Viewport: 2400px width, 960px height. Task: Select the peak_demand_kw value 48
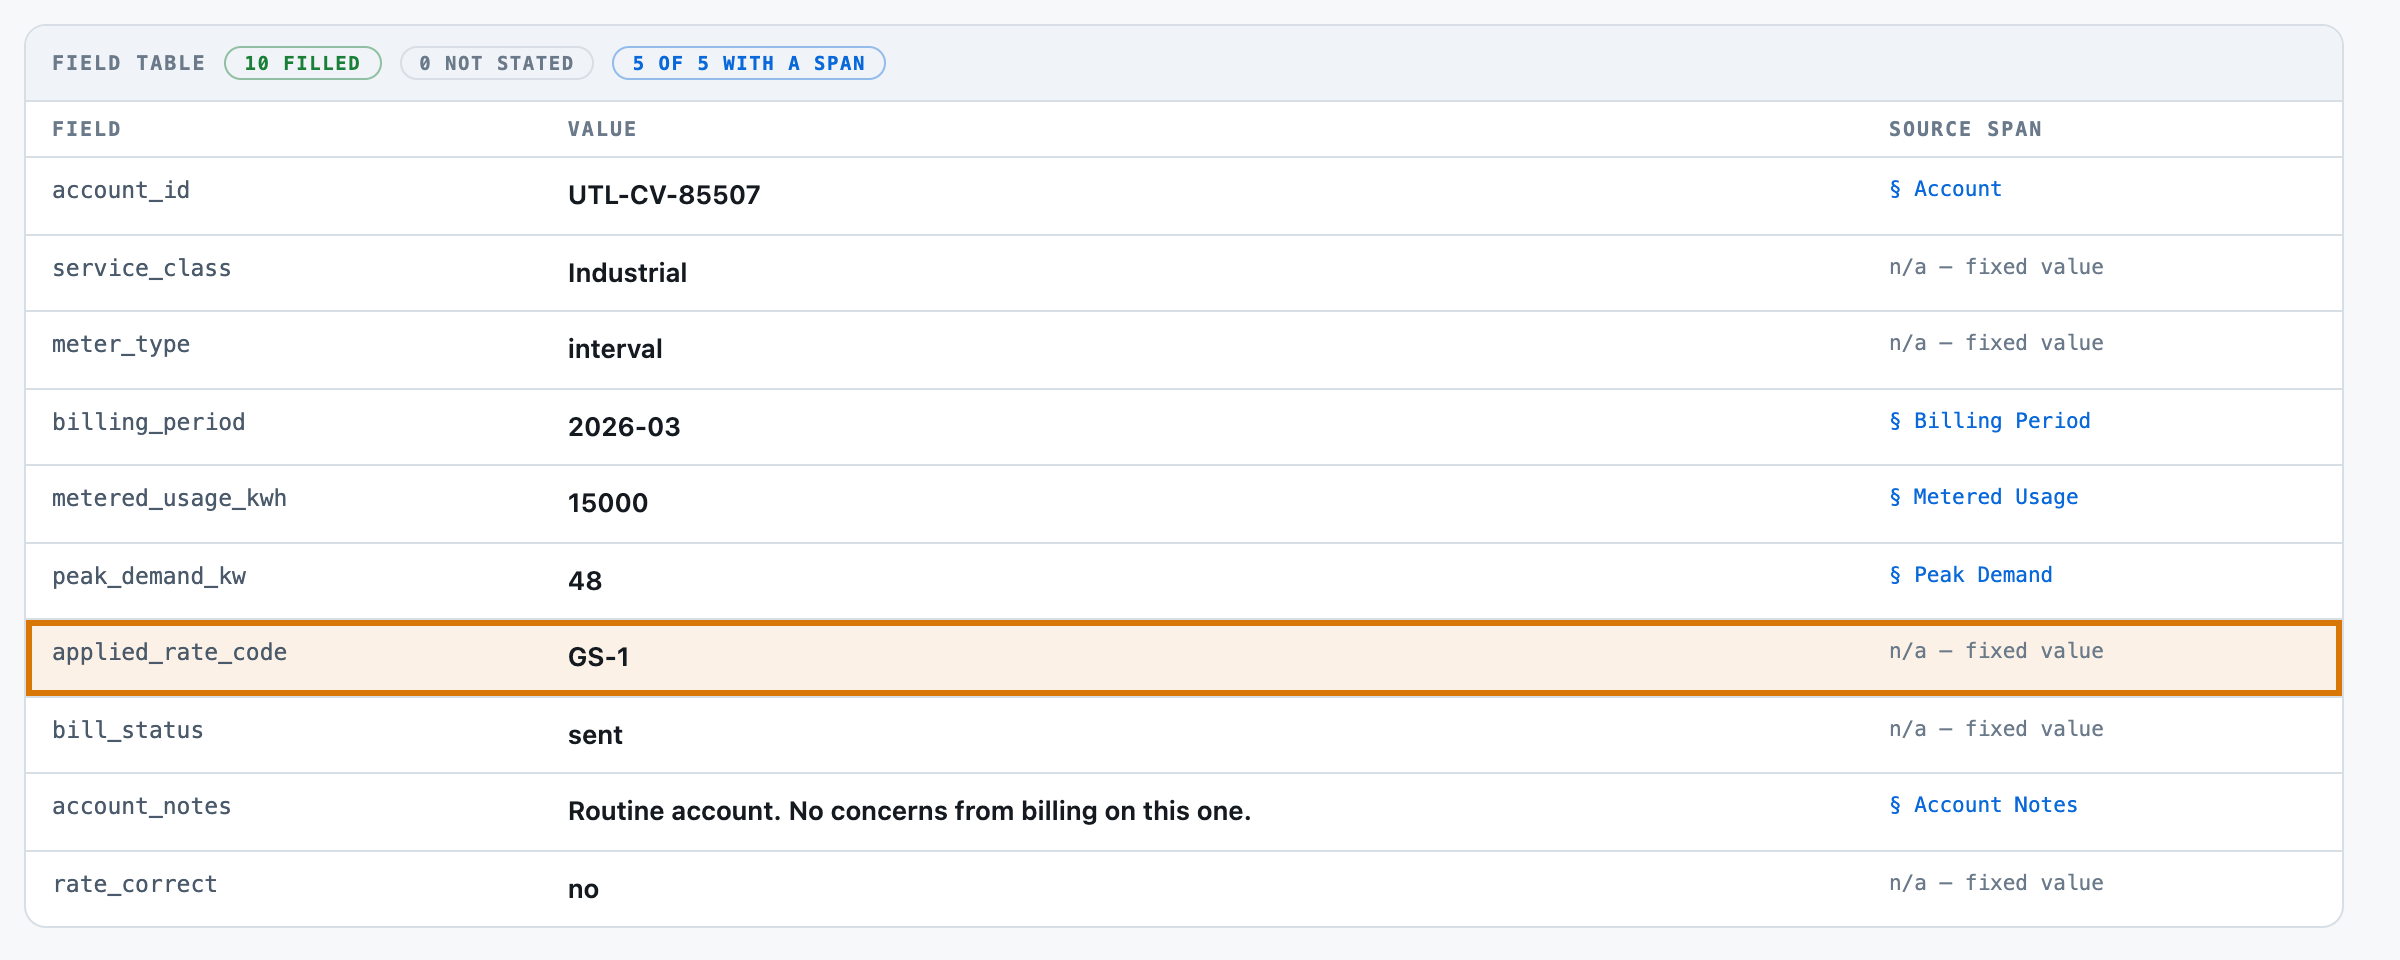[x=585, y=581]
